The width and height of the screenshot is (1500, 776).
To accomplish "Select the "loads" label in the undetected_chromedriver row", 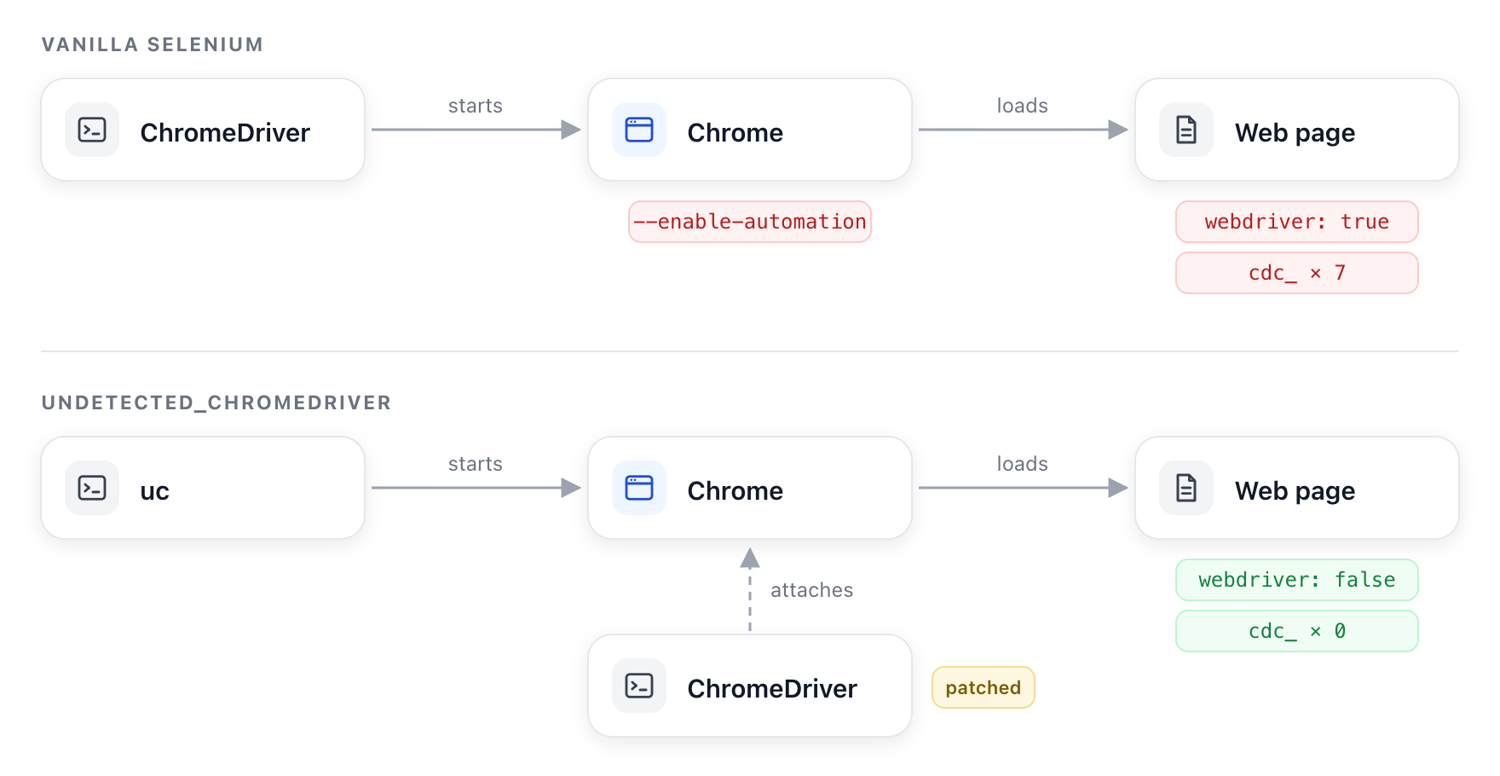I will tap(1022, 464).
